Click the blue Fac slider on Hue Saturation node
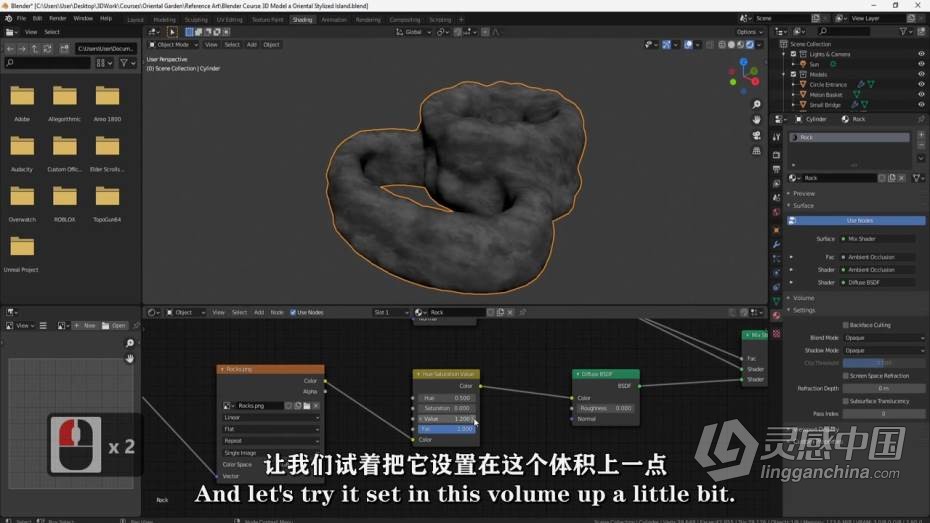Image resolution: width=930 pixels, height=523 pixels. tap(447, 429)
